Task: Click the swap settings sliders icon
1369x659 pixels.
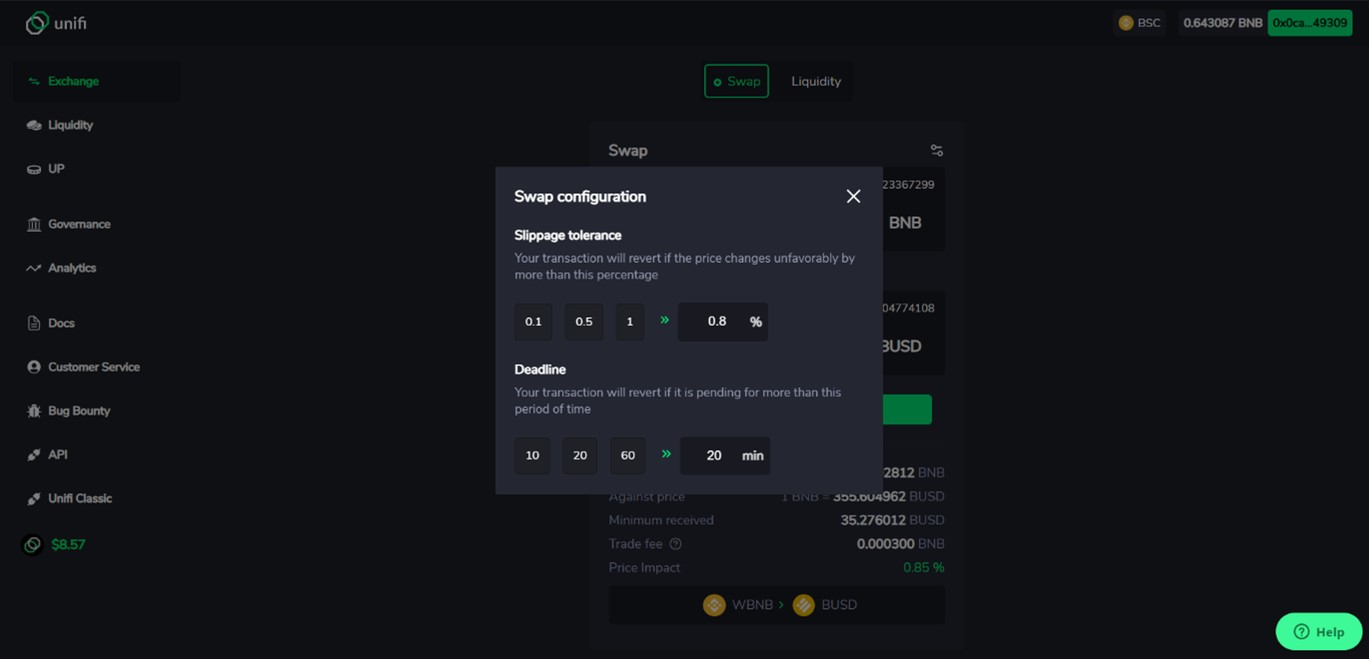Action: pyautogui.click(x=937, y=150)
